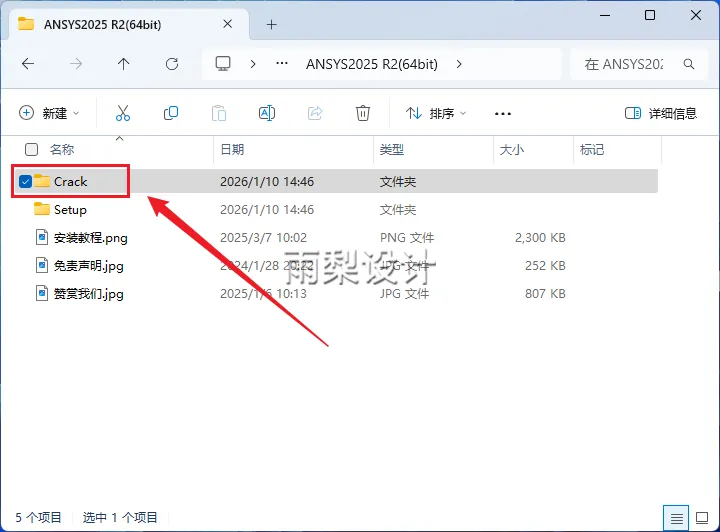Viewport: 720px width, 532px height.
Task: Sort by the 日期 column header
Action: tap(232, 149)
